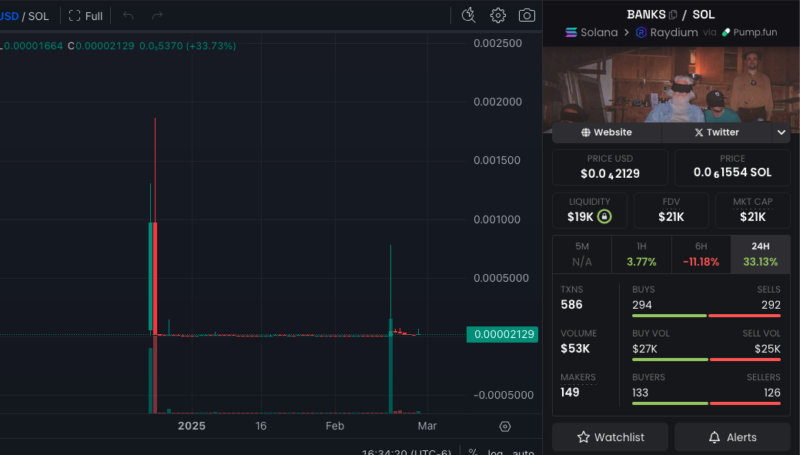Take a chart snapshot with camera icon

point(527,15)
